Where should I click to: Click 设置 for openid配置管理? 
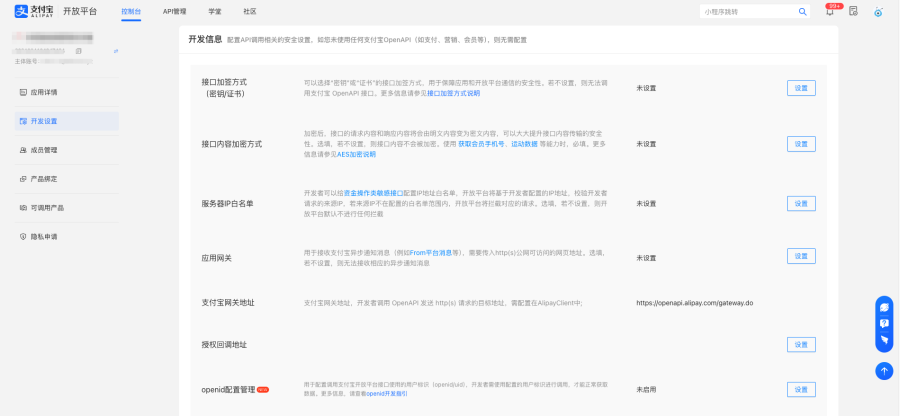(x=801, y=390)
